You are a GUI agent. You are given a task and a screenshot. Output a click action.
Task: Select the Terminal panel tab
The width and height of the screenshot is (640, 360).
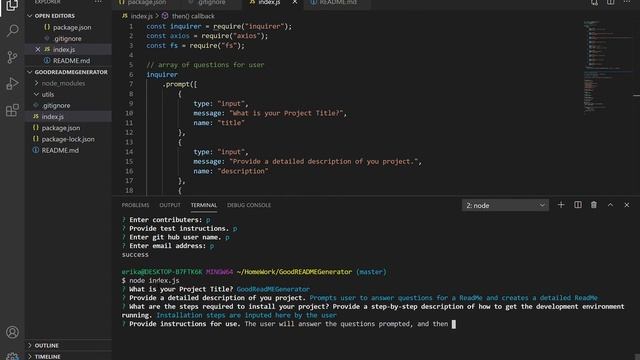tap(204, 205)
